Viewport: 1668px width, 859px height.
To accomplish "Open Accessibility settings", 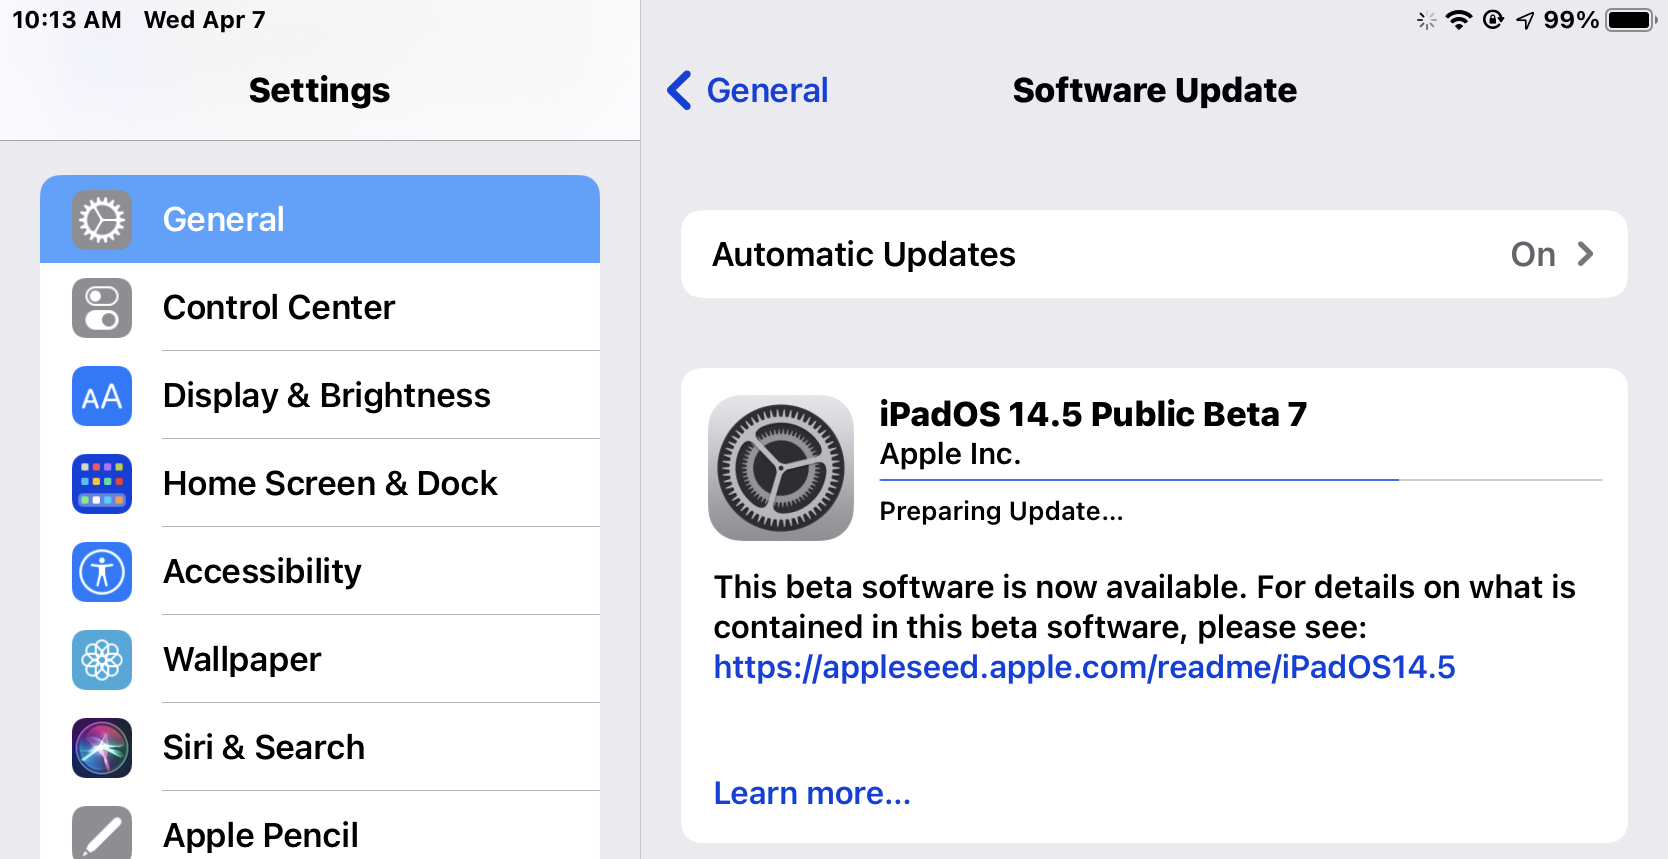I will 320,571.
